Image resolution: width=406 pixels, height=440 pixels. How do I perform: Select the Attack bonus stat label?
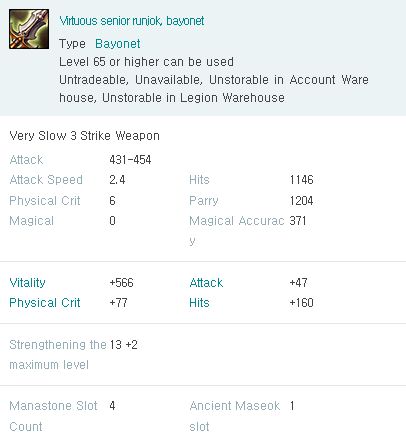[x=206, y=283]
